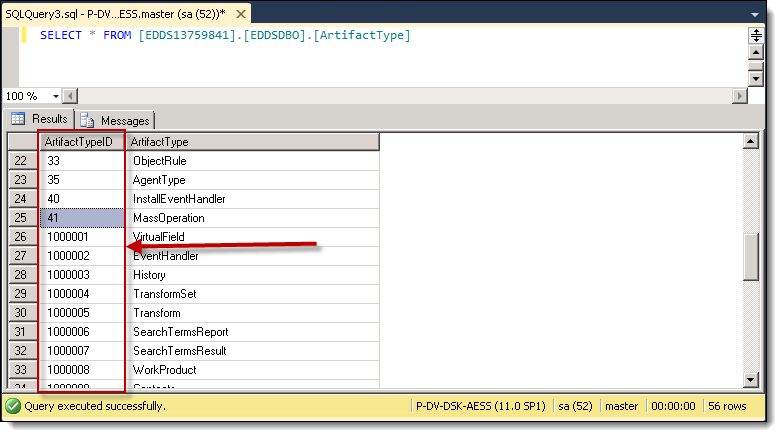Select row header 25
Viewport: 782px width, 437px height.
[x=23, y=218]
